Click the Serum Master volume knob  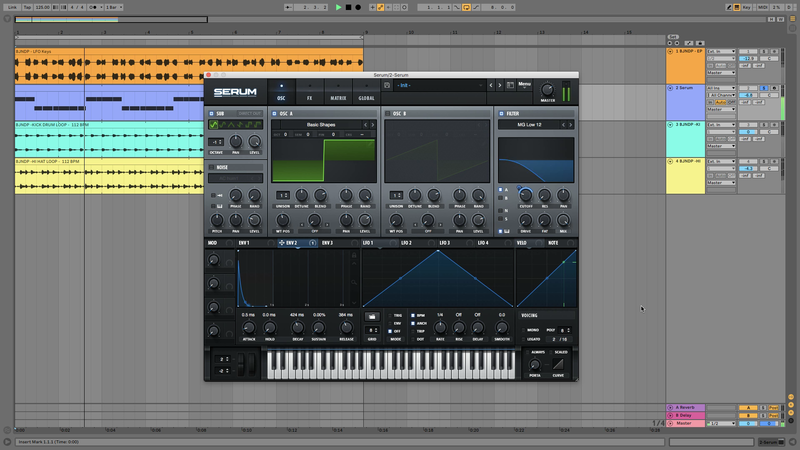coord(547,90)
